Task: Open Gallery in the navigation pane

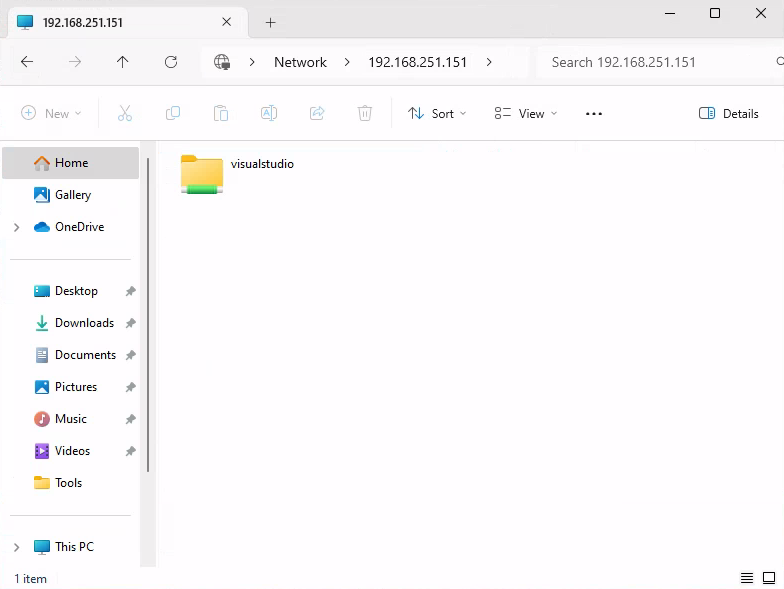Action: pyautogui.click(x=70, y=195)
